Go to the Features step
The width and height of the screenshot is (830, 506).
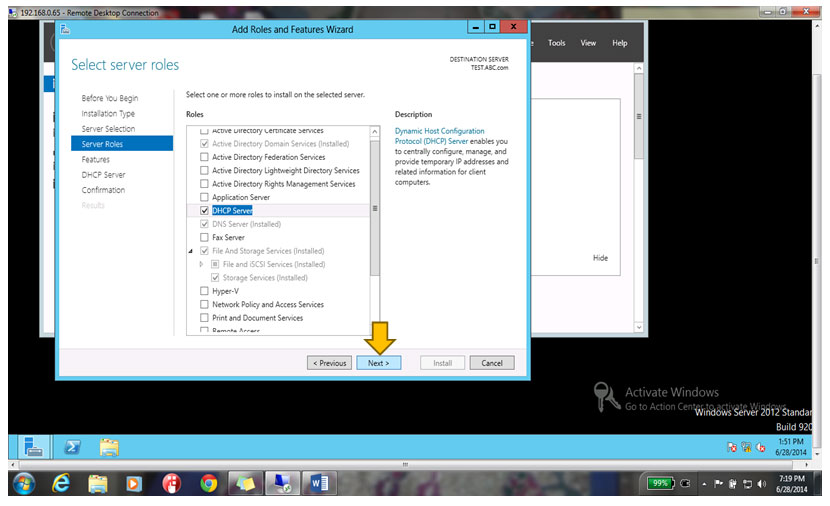pyautogui.click(x=95, y=159)
